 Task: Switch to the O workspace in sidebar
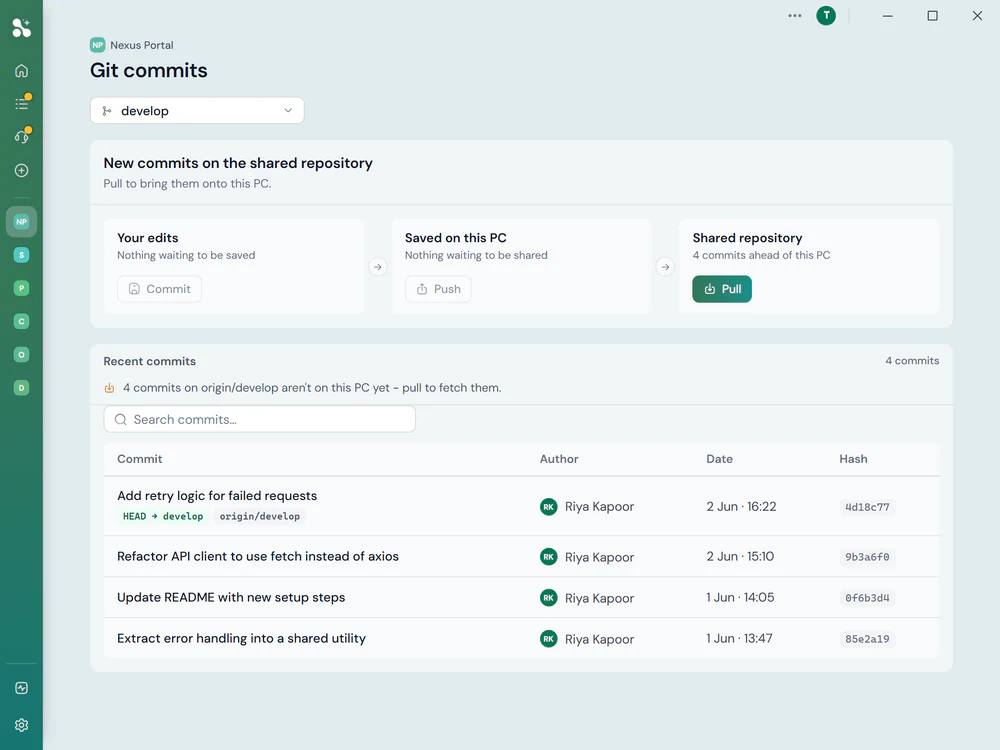tap(22, 355)
